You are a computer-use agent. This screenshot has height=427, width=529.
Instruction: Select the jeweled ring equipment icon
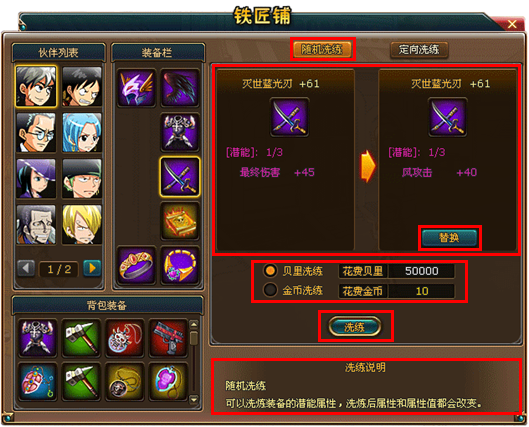(136, 266)
